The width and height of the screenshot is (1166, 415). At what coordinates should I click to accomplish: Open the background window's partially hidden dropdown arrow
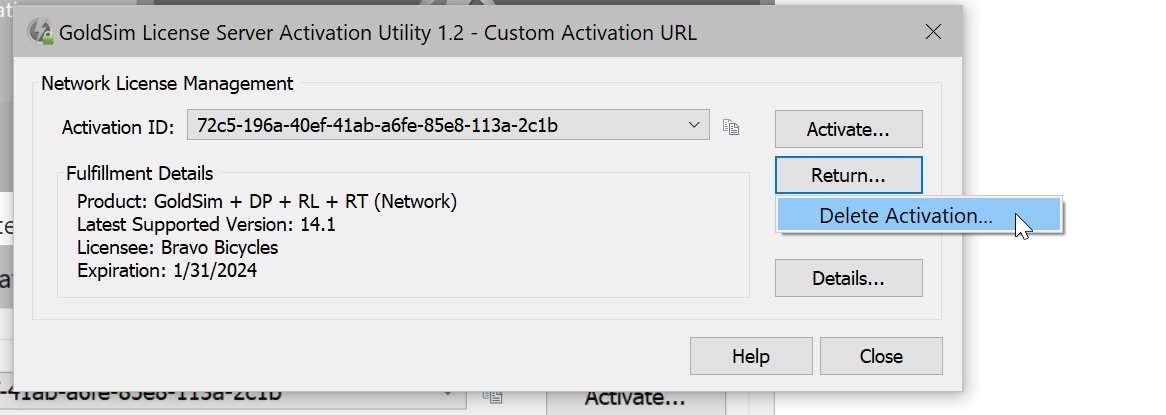click(x=447, y=393)
